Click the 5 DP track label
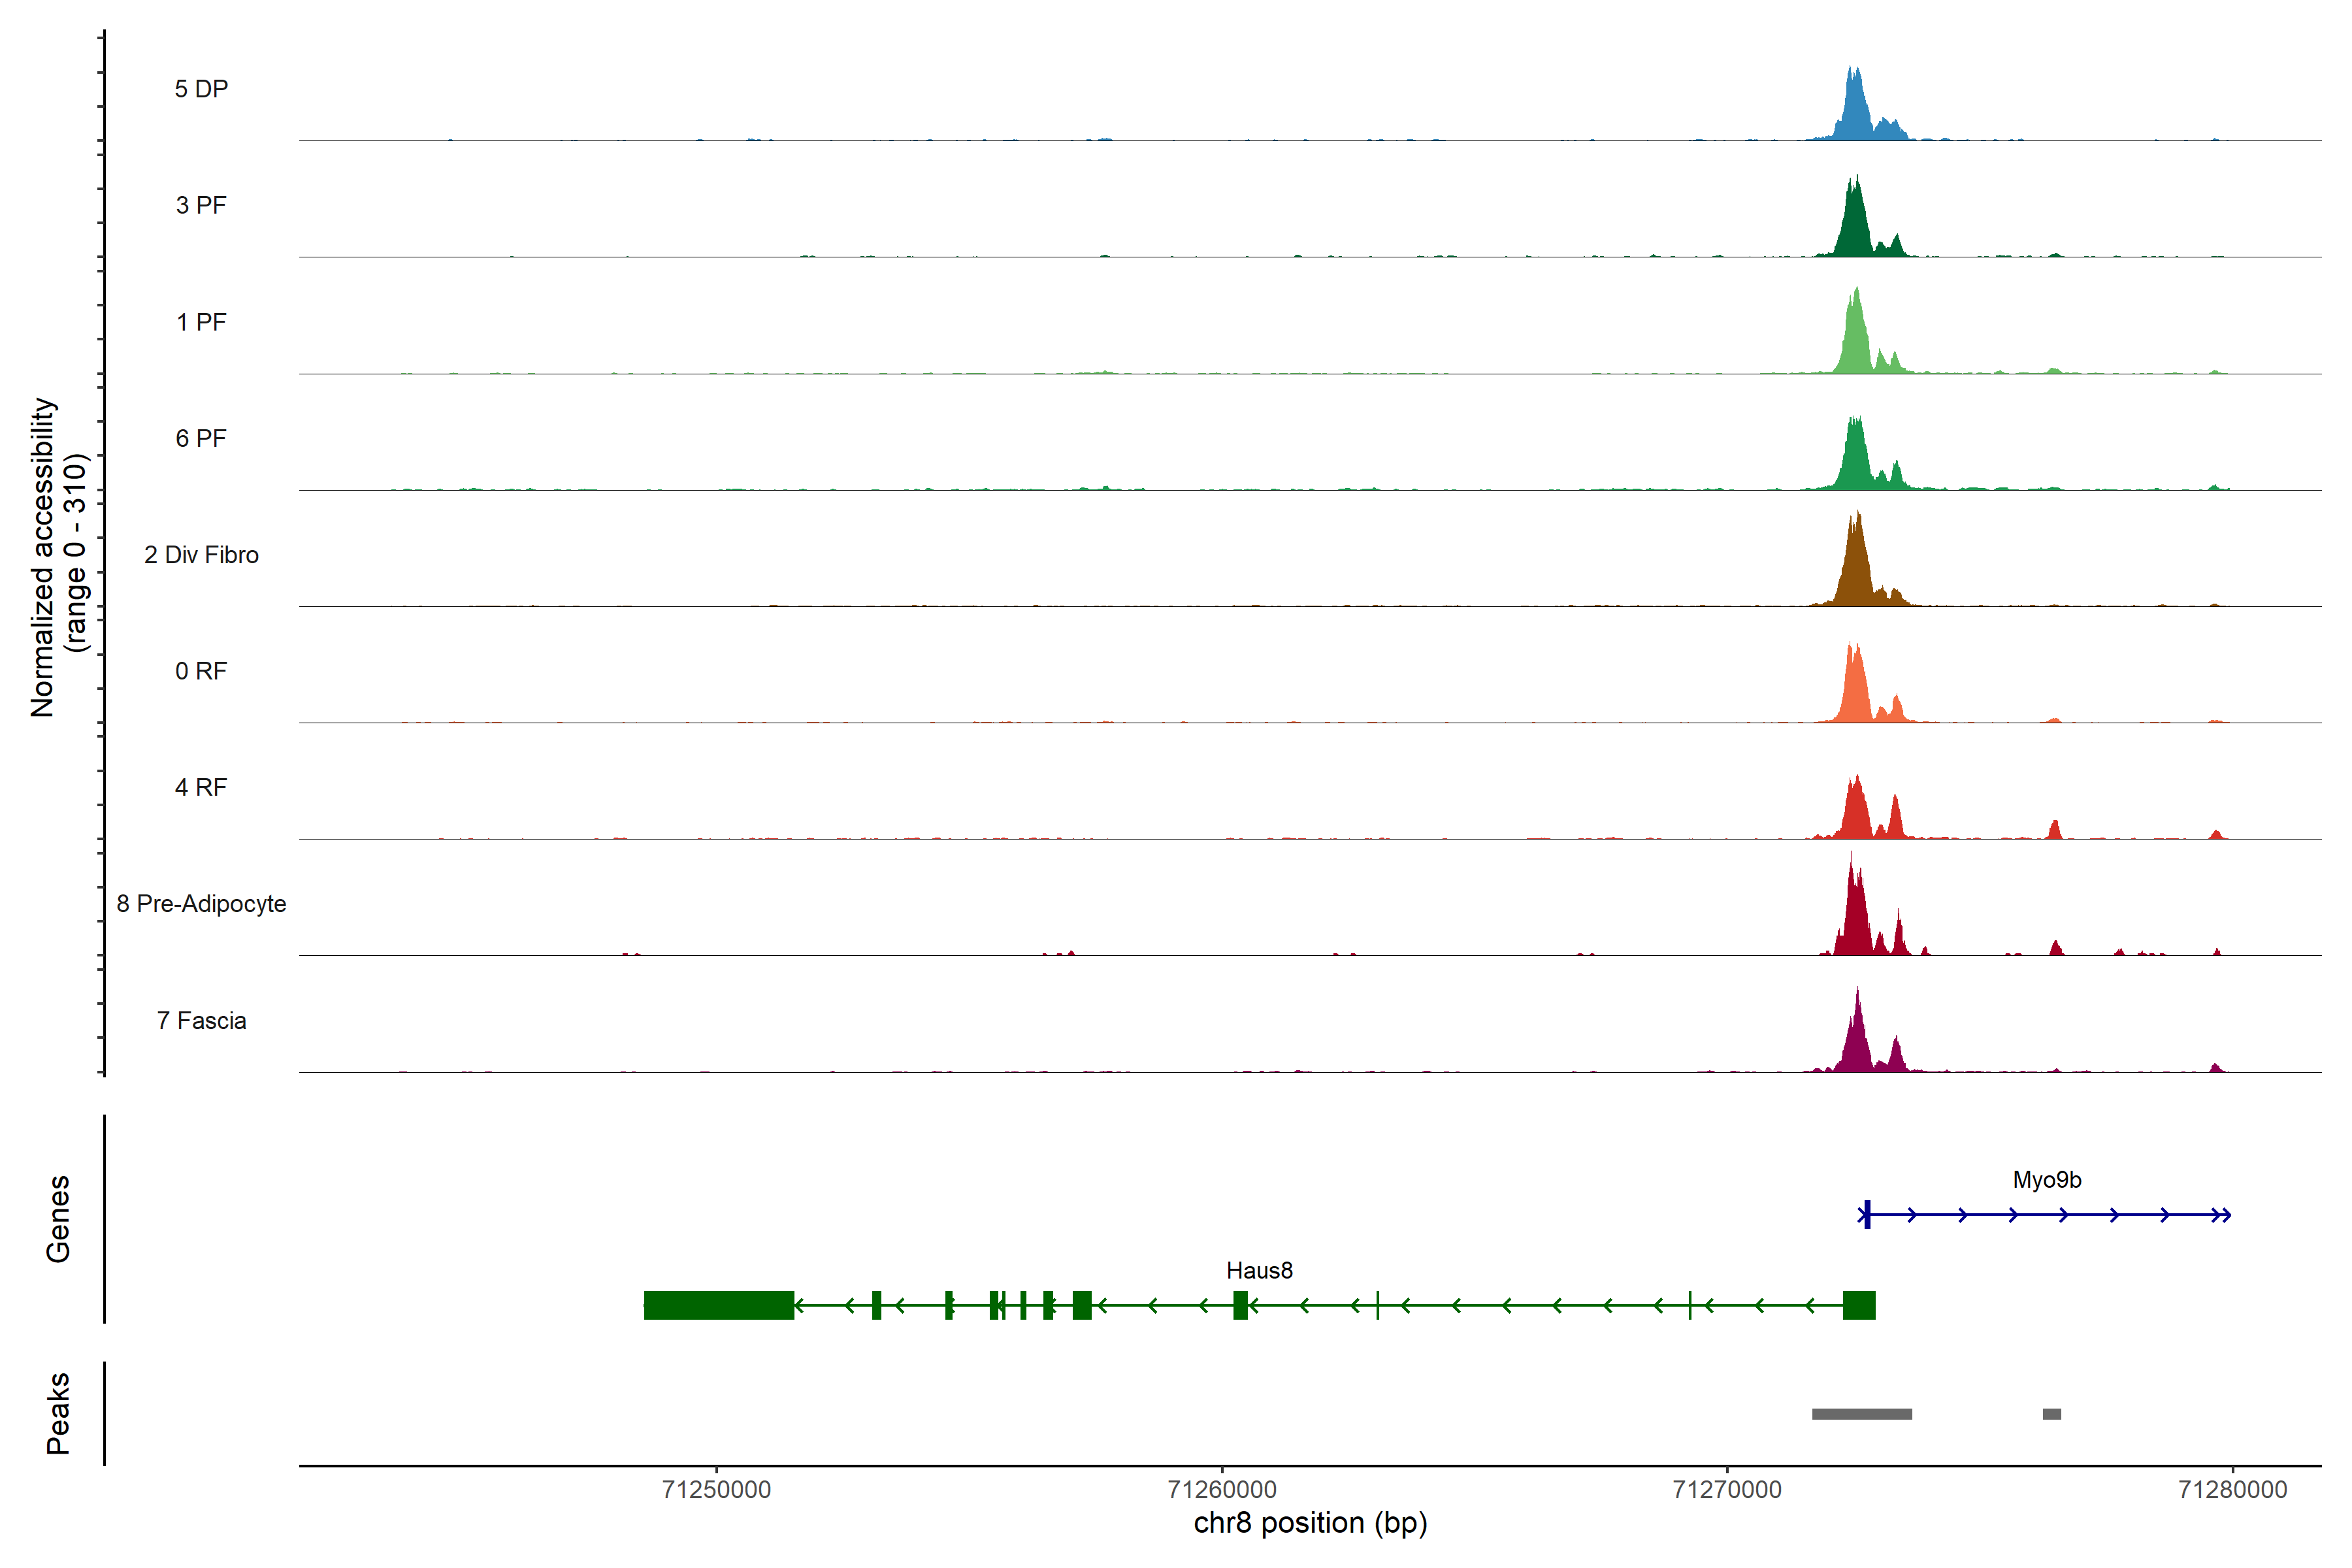 201,89
